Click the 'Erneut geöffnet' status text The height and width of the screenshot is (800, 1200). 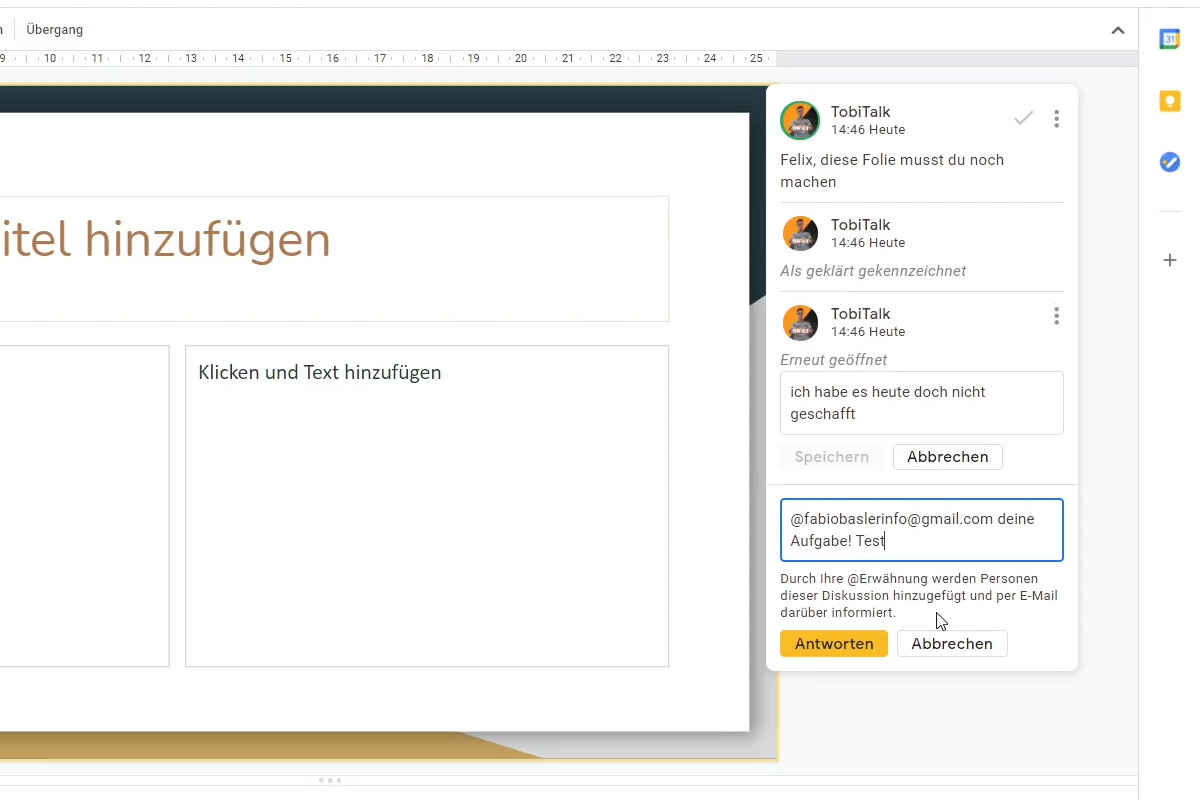click(834, 360)
